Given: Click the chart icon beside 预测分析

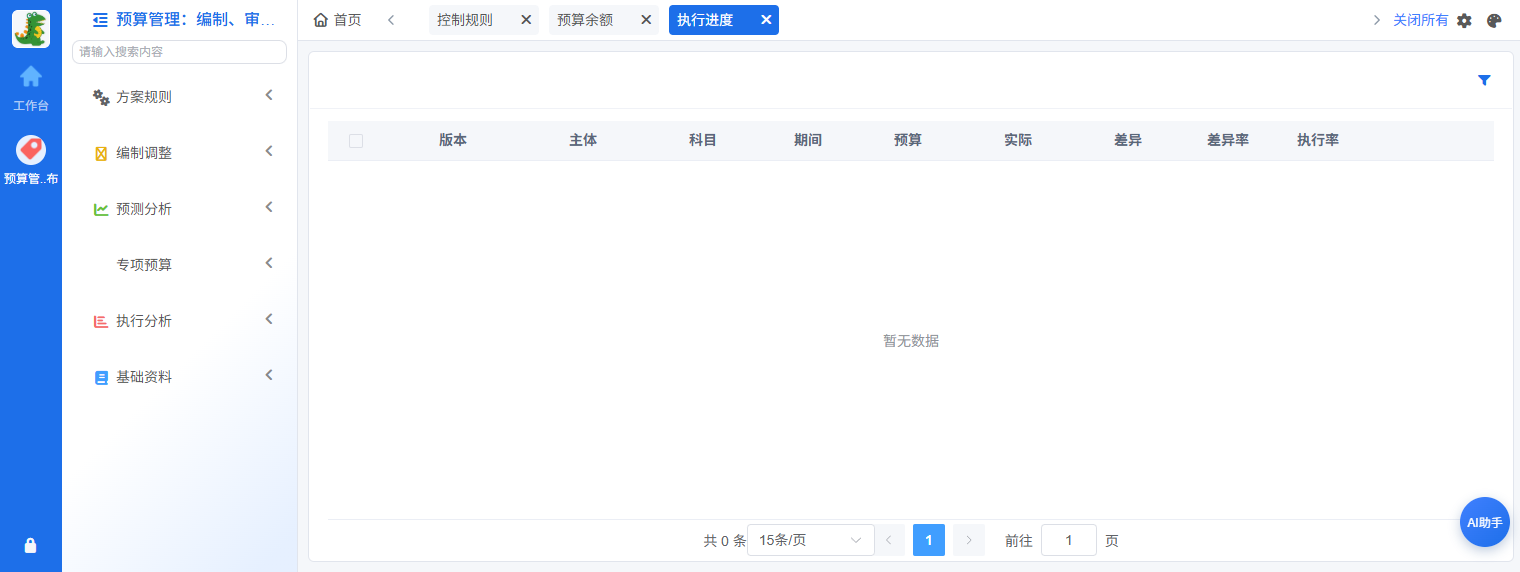Looking at the screenshot, I should [101, 209].
